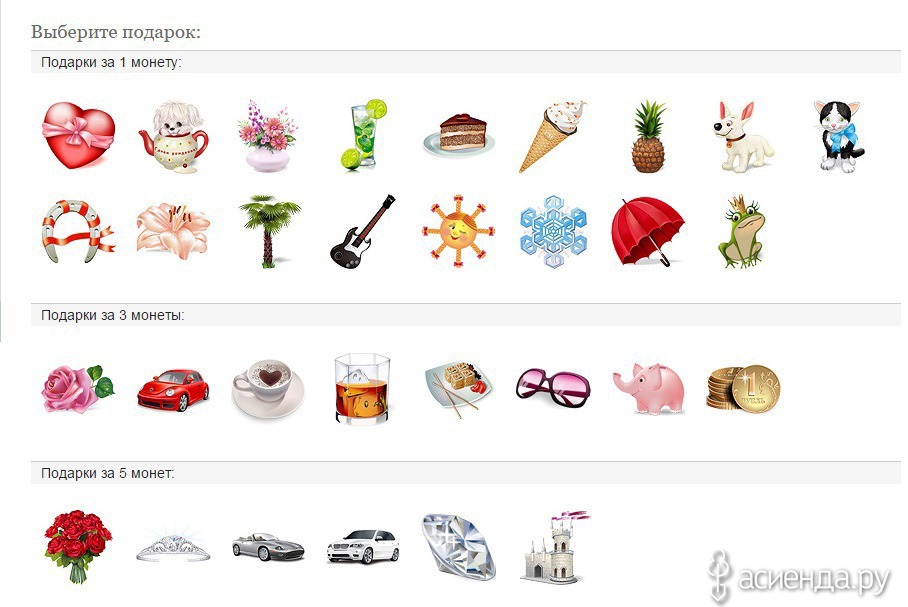Choose the whiskey glass with ice gift

click(363, 389)
